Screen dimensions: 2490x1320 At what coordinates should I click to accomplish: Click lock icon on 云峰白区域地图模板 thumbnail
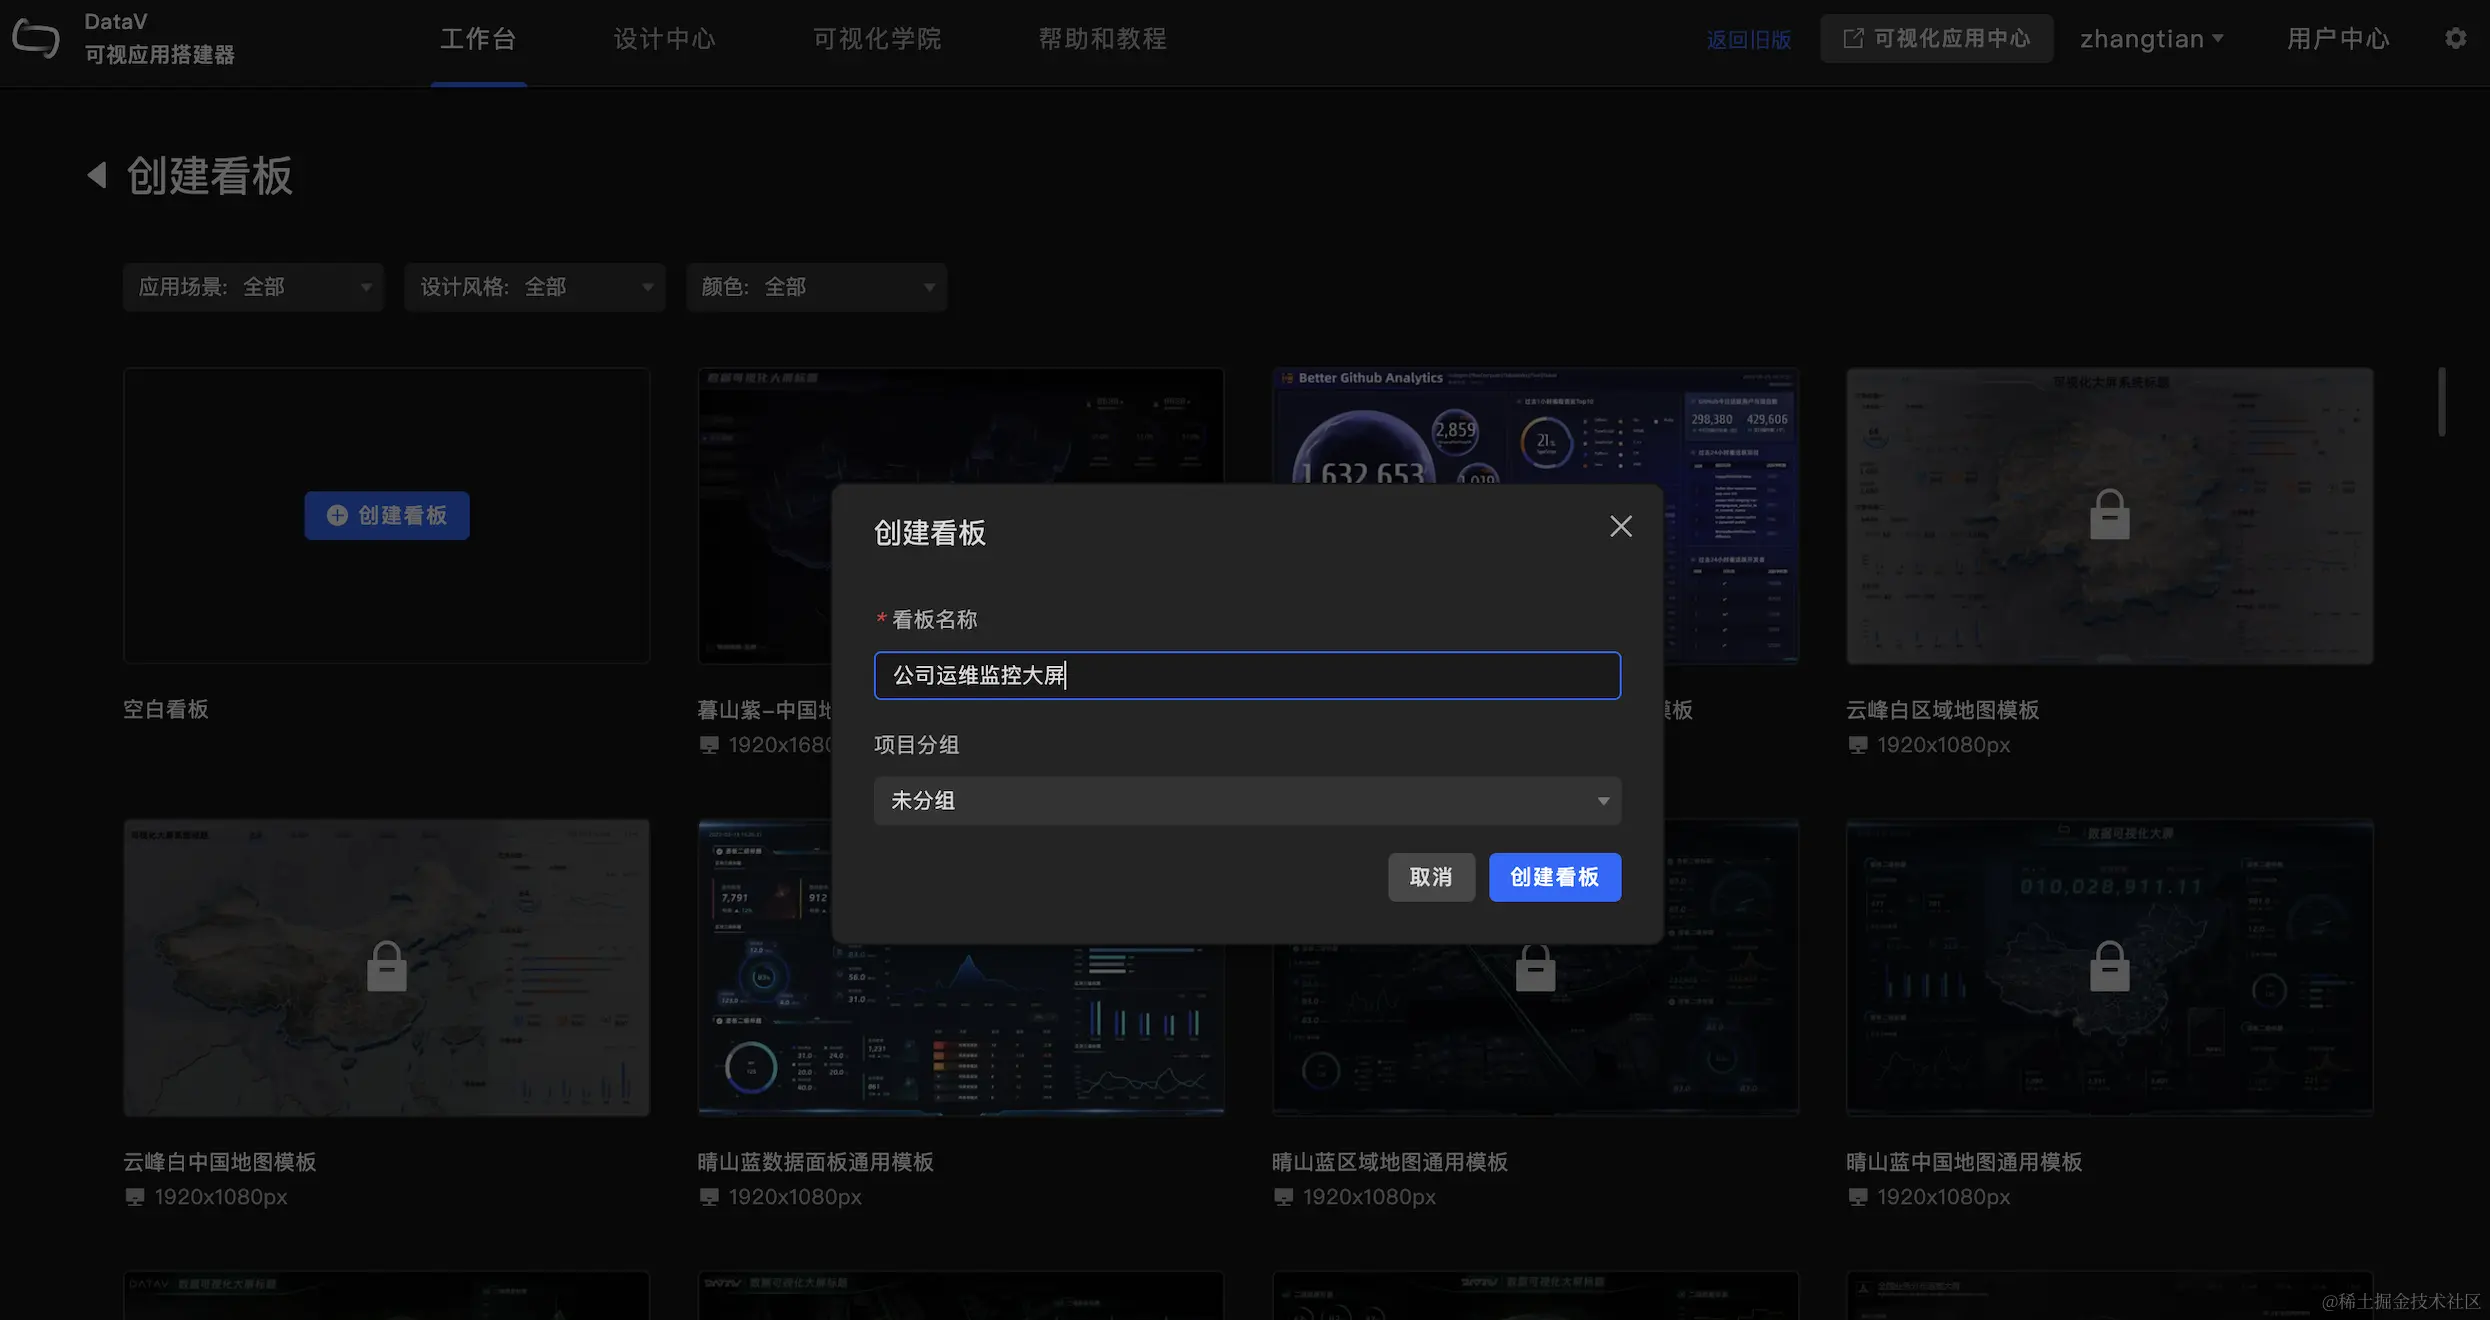[x=2109, y=516]
